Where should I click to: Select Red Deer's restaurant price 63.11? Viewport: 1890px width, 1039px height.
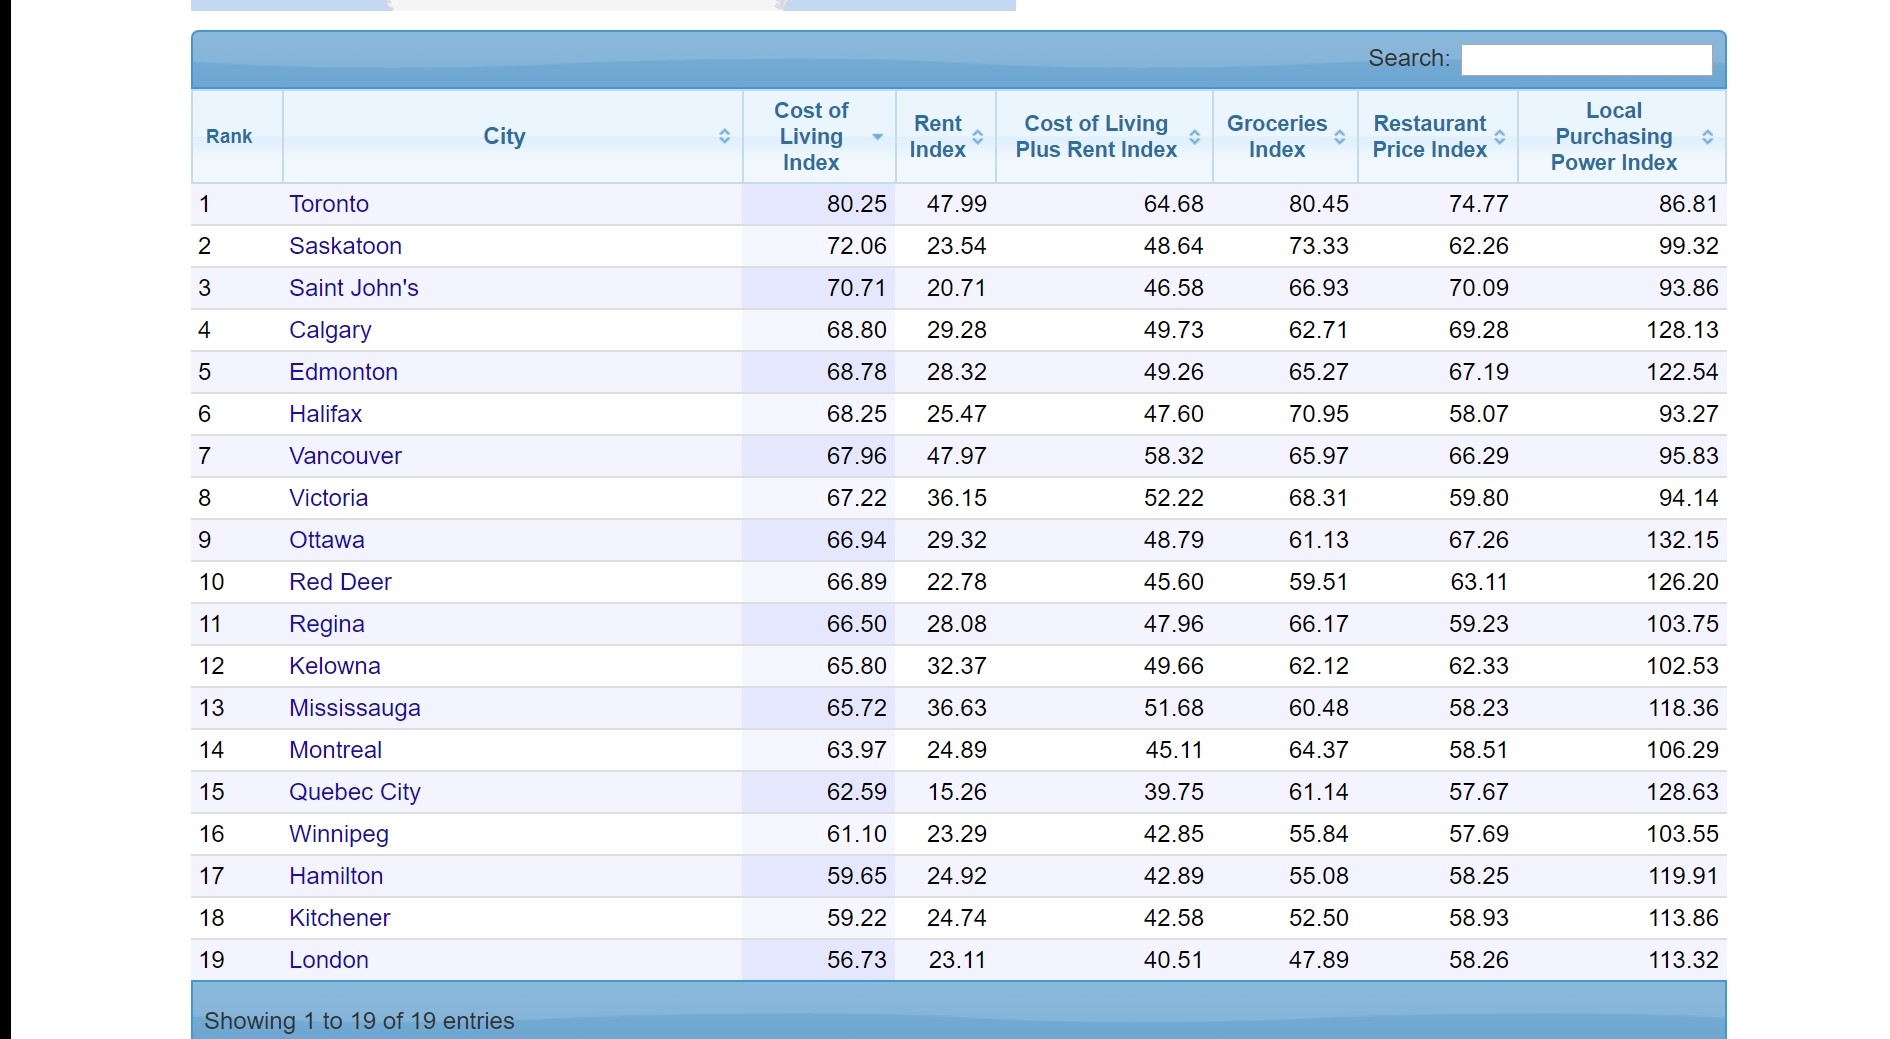(x=1479, y=582)
